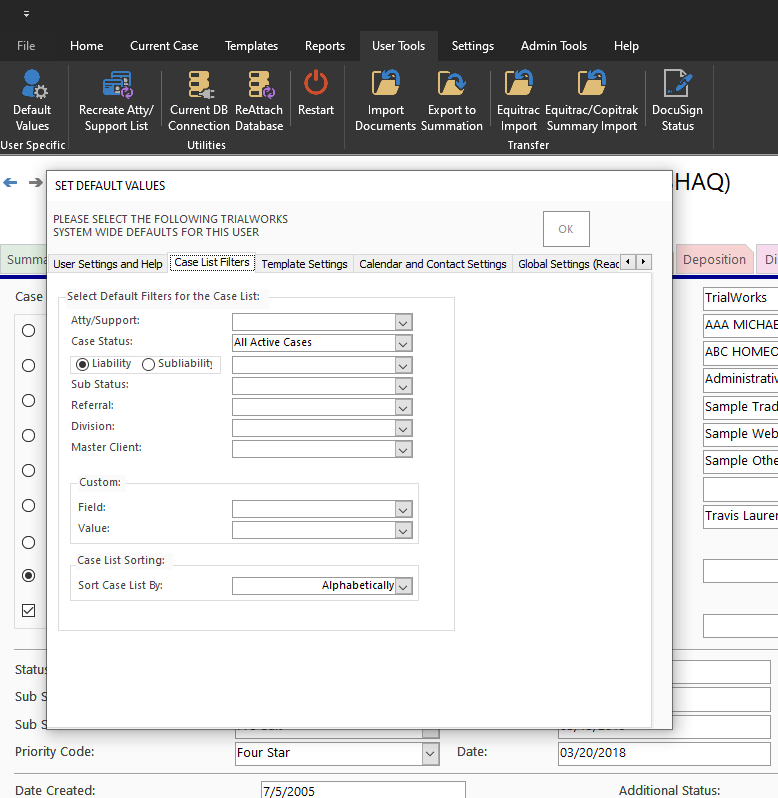Select the fourth radio button in background panel
The width and height of the screenshot is (778, 798).
point(28,436)
